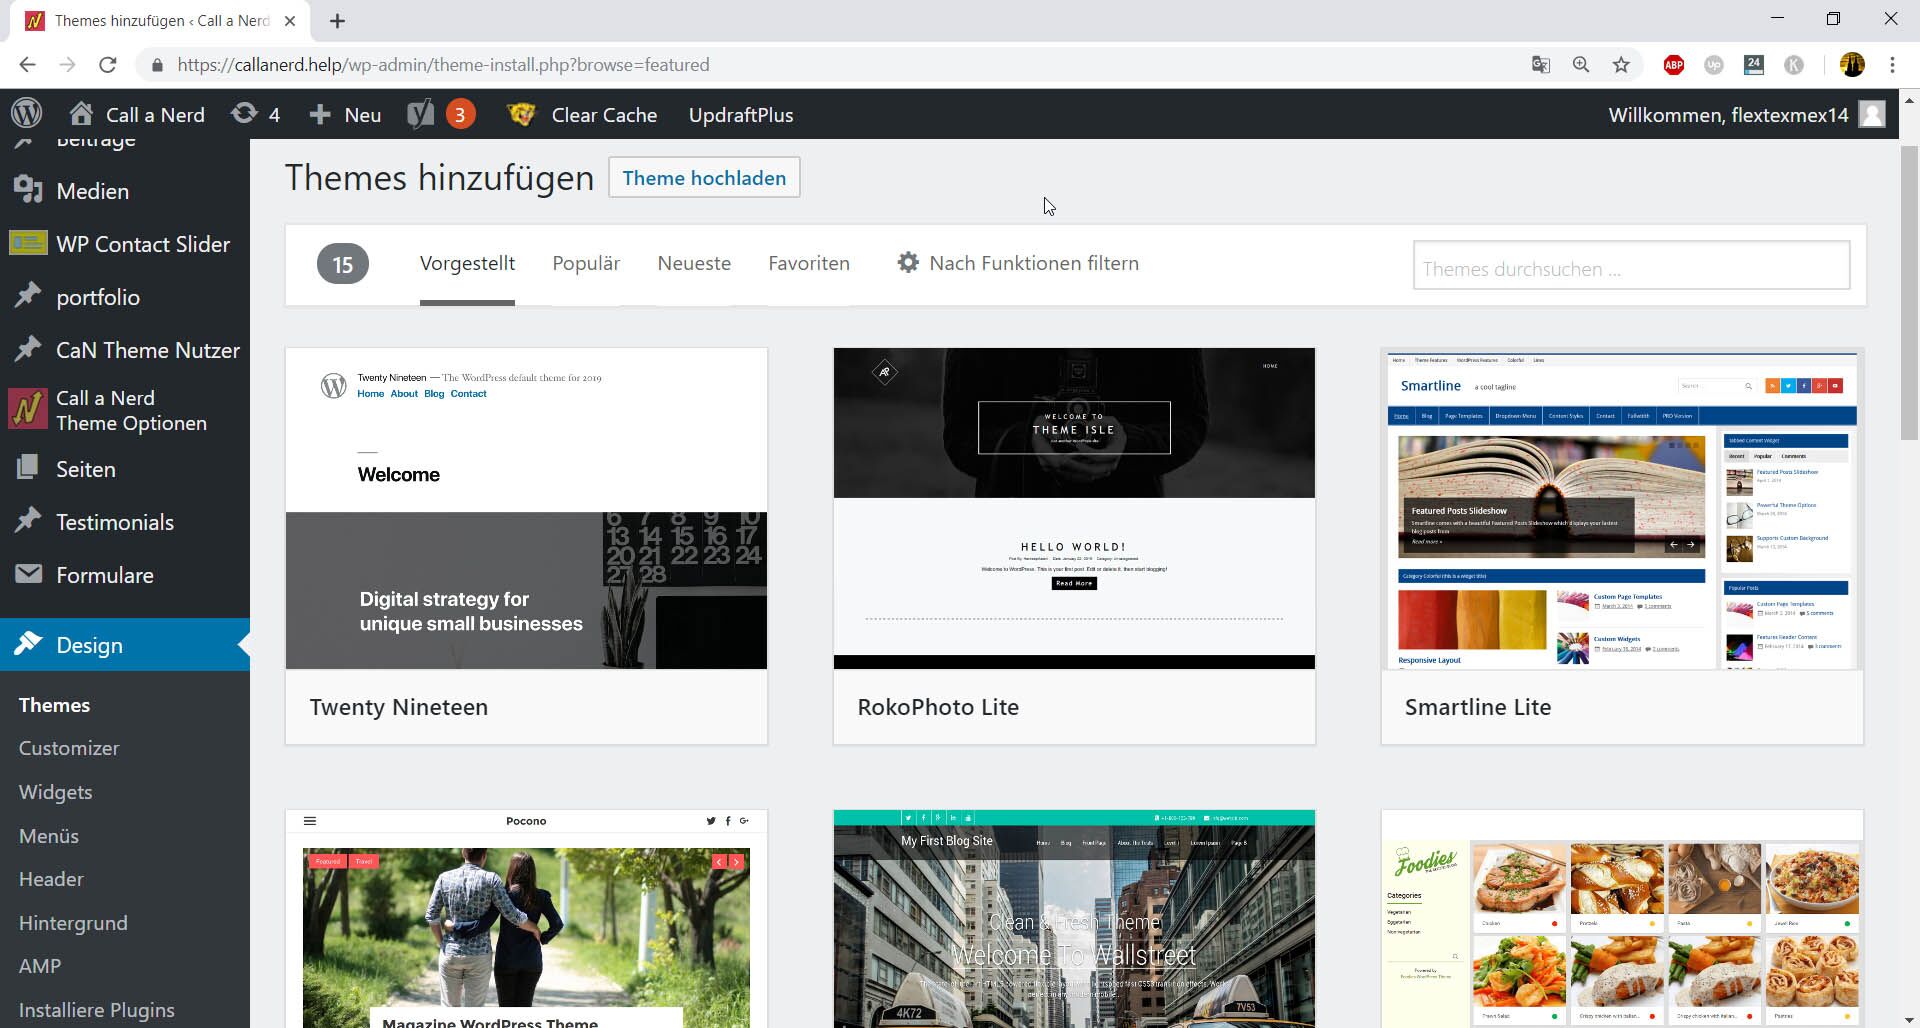
Task: Open the calendar extension icon showing 24
Action: tap(1754, 65)
